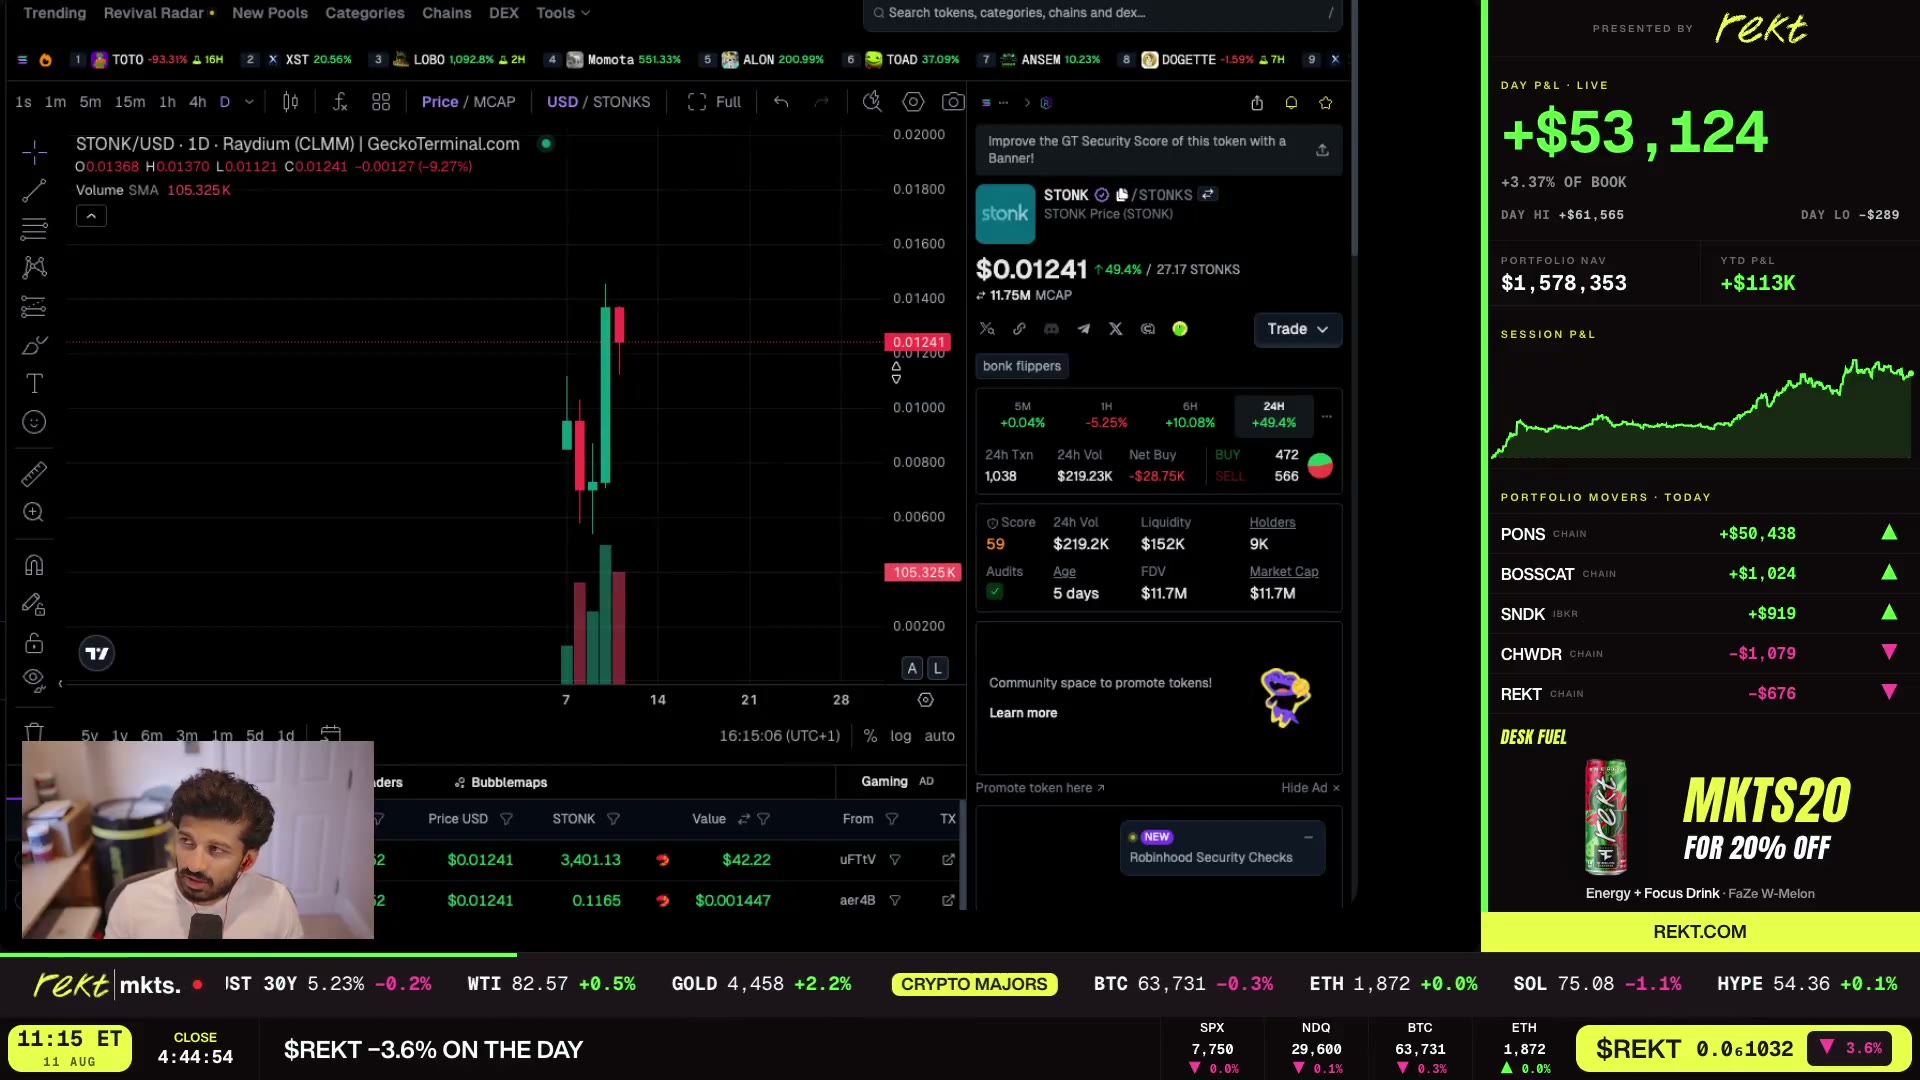This screenshot has width=1920, height=1080.
Task: Open the New Pools tab
Action: tap(270, 13)
